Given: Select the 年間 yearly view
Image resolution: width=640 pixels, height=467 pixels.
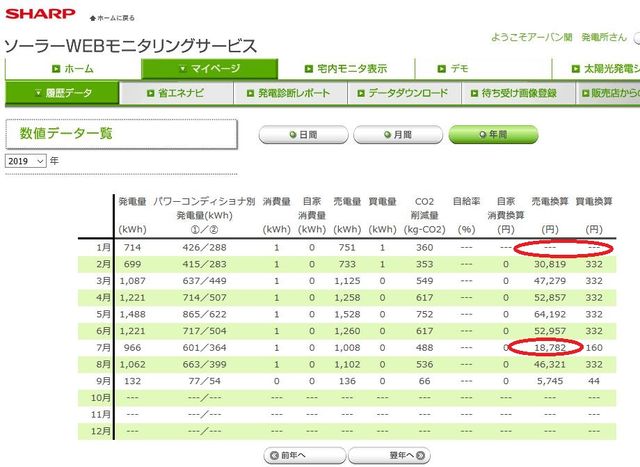Looking at the screenshot, I should [x=493, y=135].
